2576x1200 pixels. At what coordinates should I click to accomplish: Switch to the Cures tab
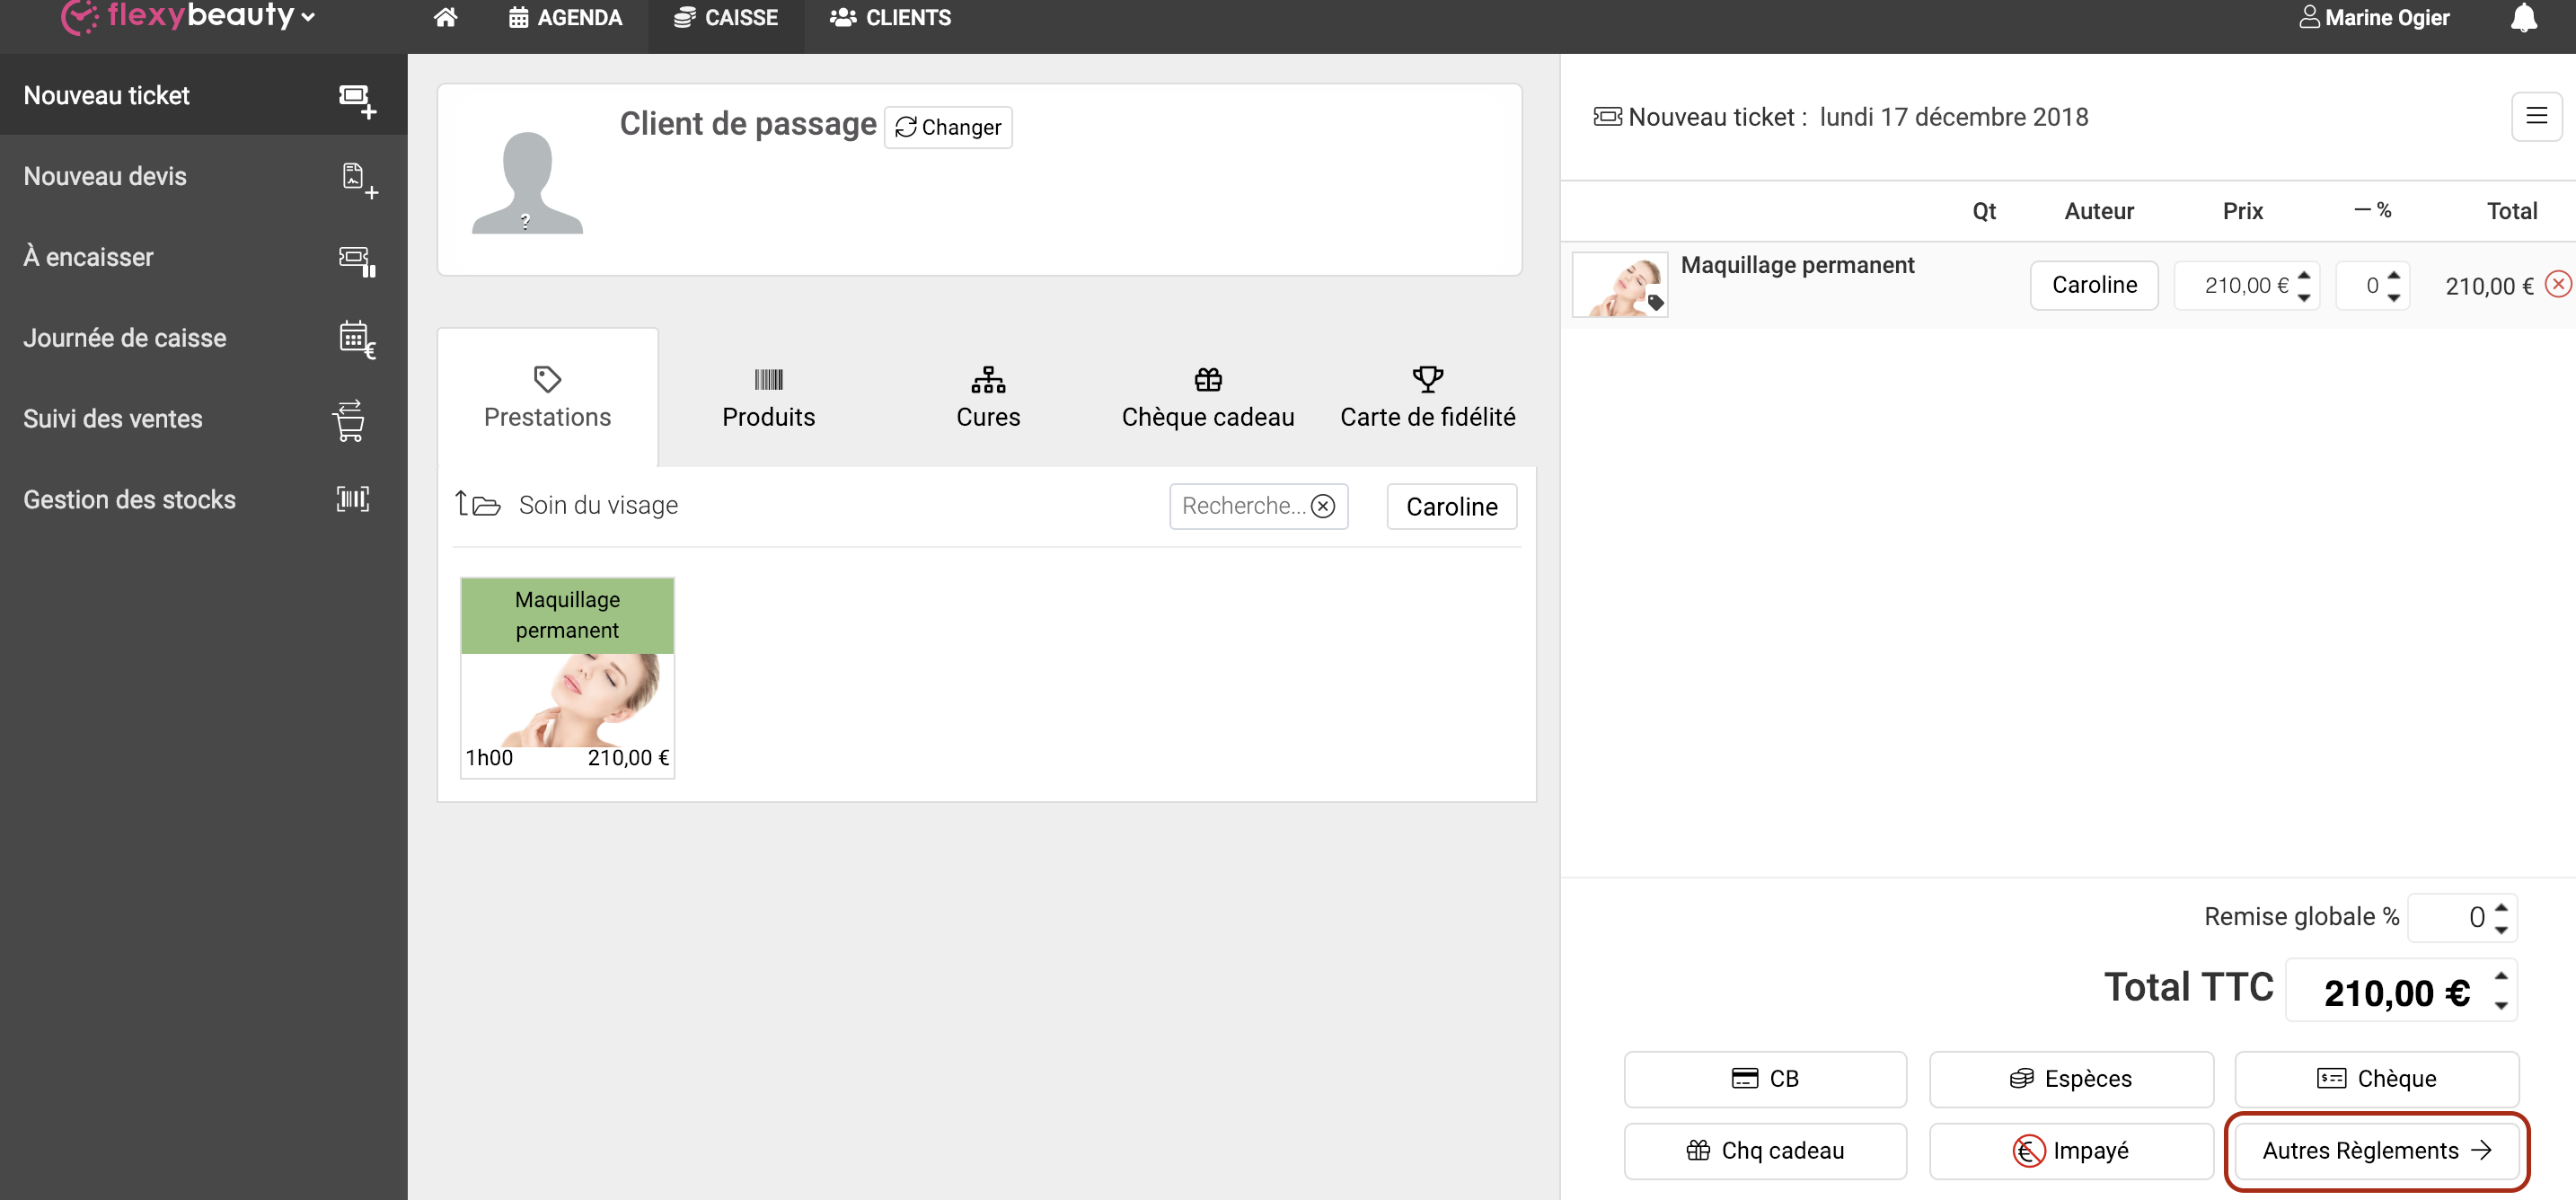click(988, 398)
